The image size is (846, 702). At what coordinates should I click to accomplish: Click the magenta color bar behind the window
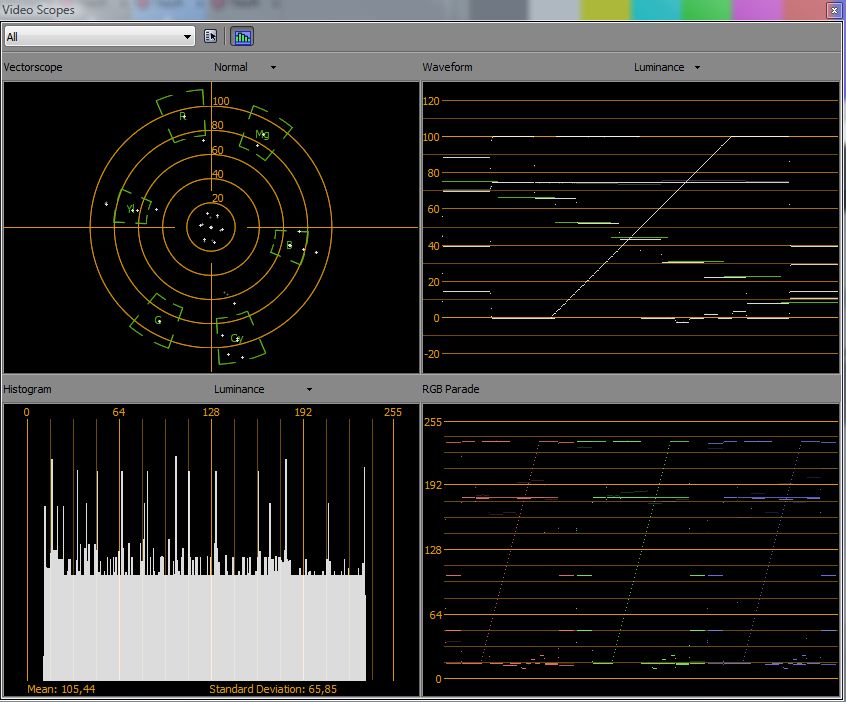click(x=755, y=9)
